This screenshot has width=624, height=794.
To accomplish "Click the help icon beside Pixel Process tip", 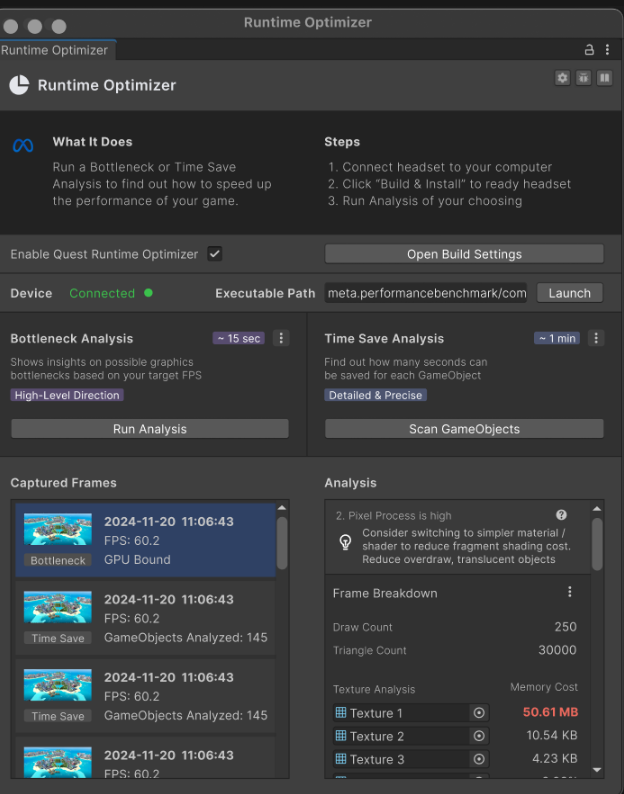I will pyautogui.click(x=562, y=515).
